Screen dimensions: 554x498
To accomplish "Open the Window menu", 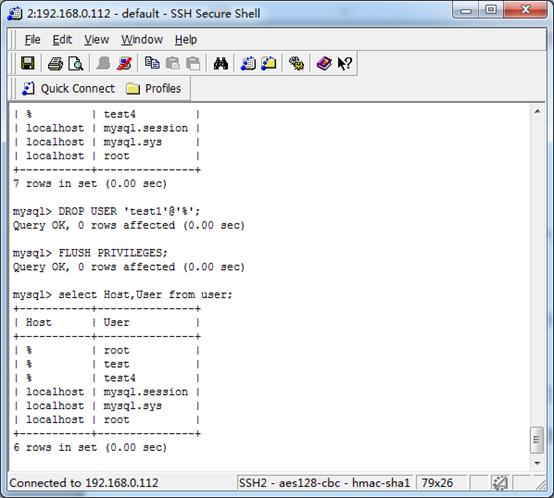I will [142, 40].
